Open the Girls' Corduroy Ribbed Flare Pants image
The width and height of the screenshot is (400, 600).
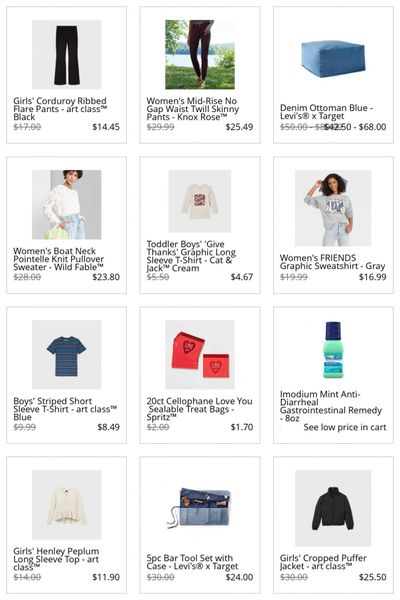point(67,55)
